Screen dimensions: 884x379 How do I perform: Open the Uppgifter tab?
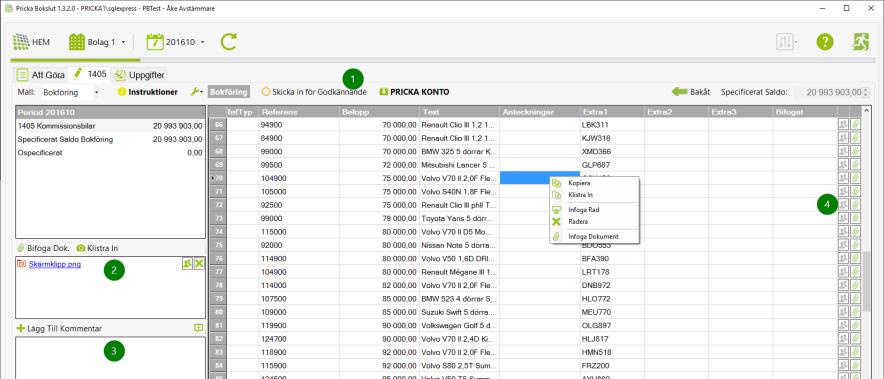tap(140, 74)
